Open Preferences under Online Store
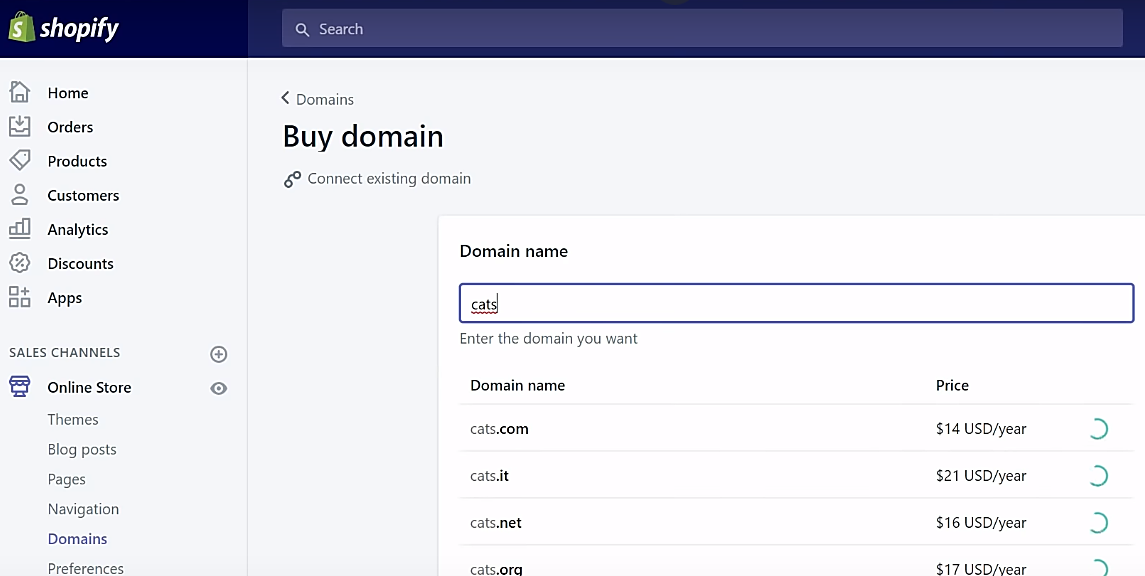Screen dimensions: 1145x576 click(85, 568)
